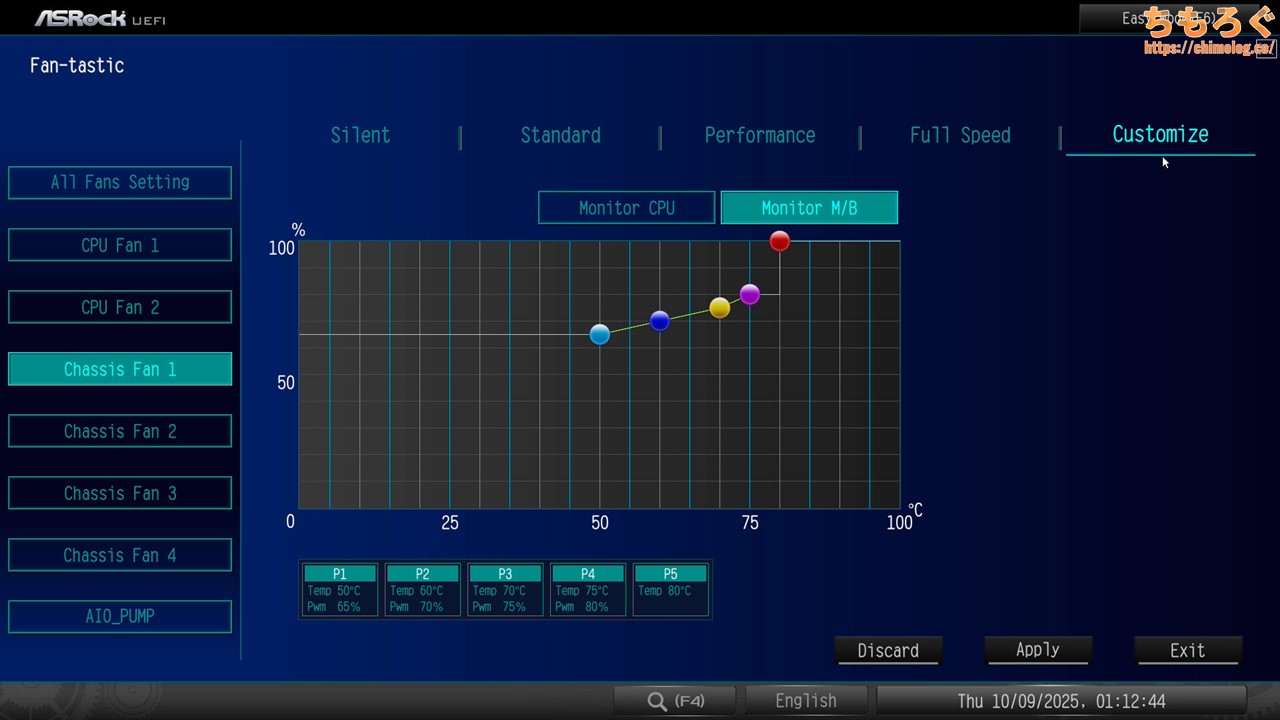Click the search magnifier F4 button
The height and width of the screenshot is (720, 1280).
675,701
